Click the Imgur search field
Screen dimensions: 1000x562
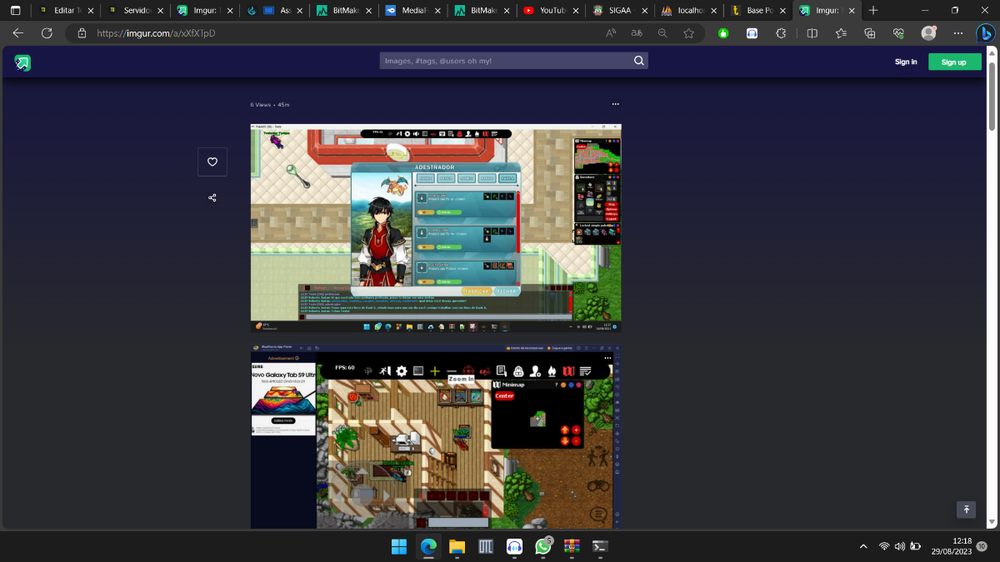tap(505, 61)
